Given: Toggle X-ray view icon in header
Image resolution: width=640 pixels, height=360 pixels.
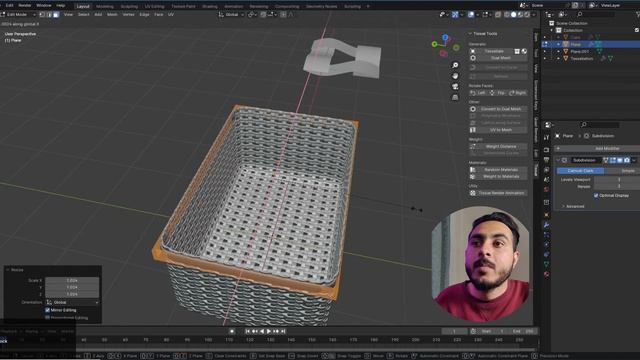Looking at the screenshot, I should pyautogui.click(x=498, y=14).
